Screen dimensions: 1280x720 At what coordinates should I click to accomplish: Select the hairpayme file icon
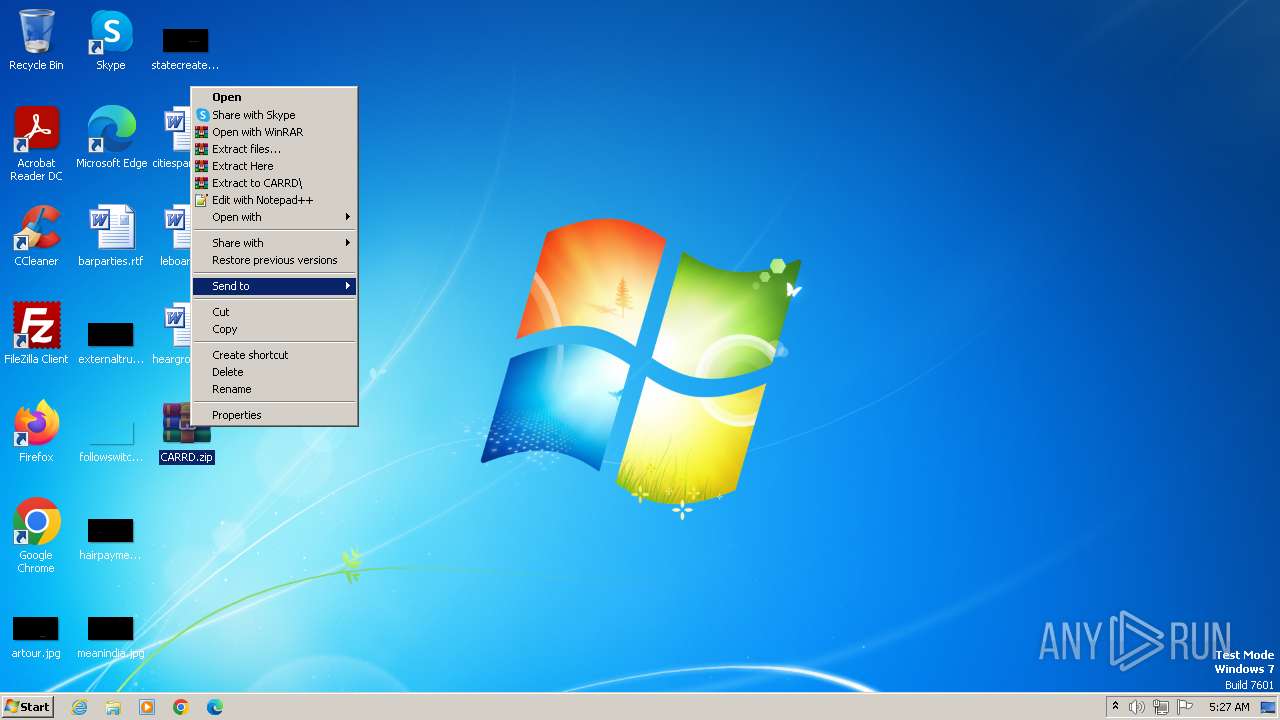[110, 539]
